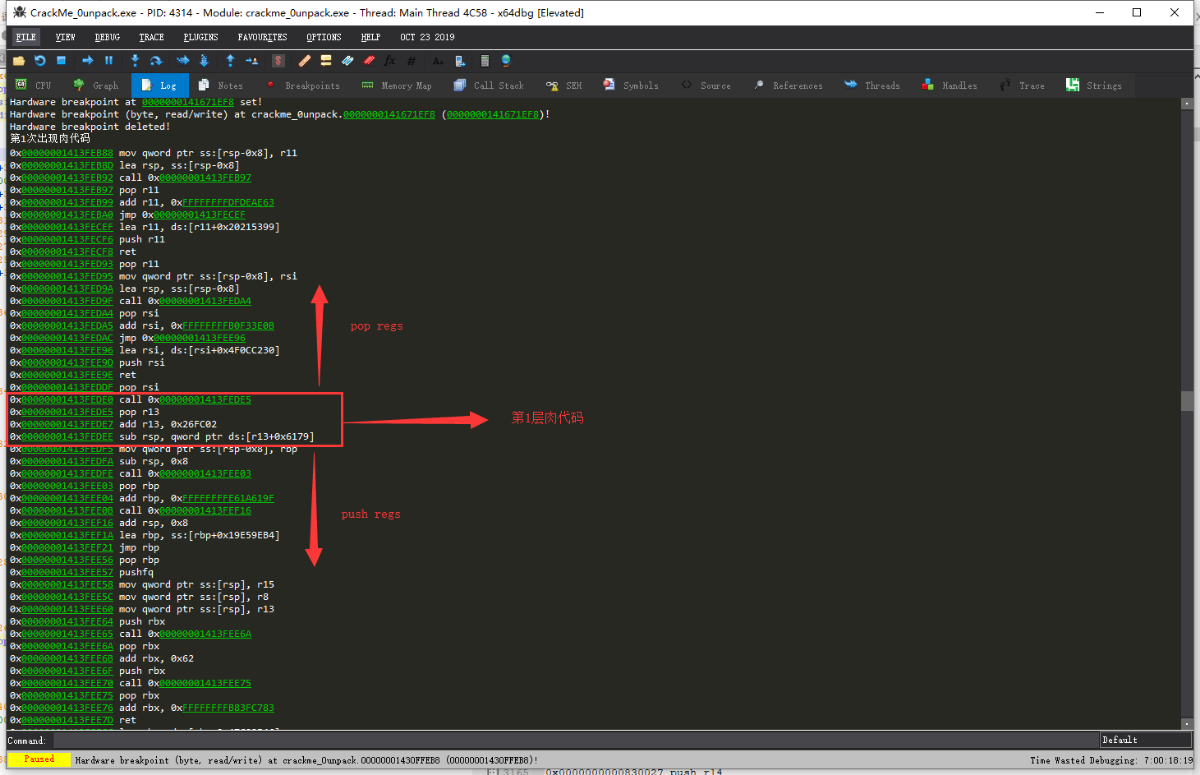Click the Trace Into icon
The width and height of the screenshot is (1200, 775).
(183, 61)
